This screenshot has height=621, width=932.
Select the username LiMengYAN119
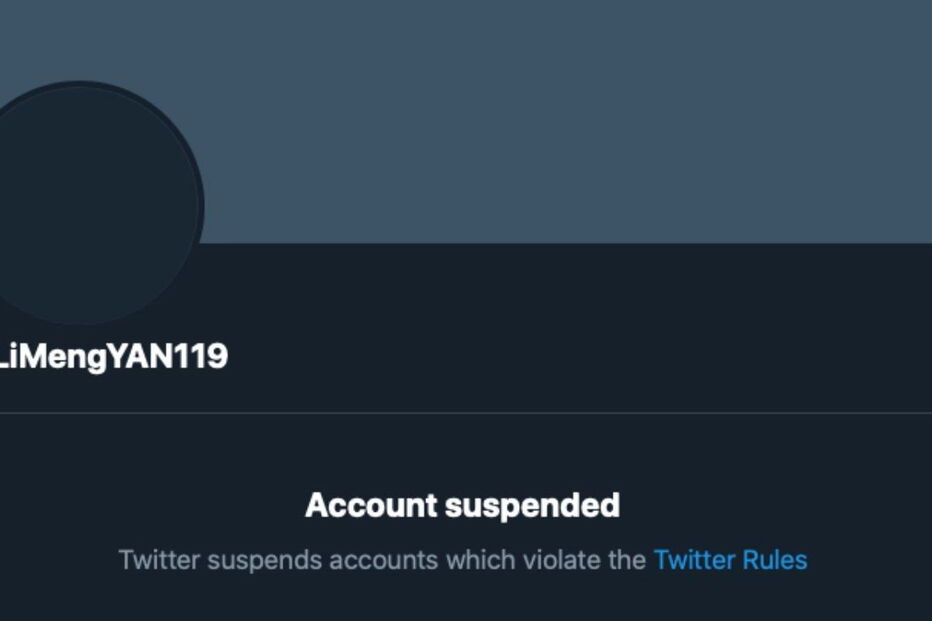pos(113,352)
